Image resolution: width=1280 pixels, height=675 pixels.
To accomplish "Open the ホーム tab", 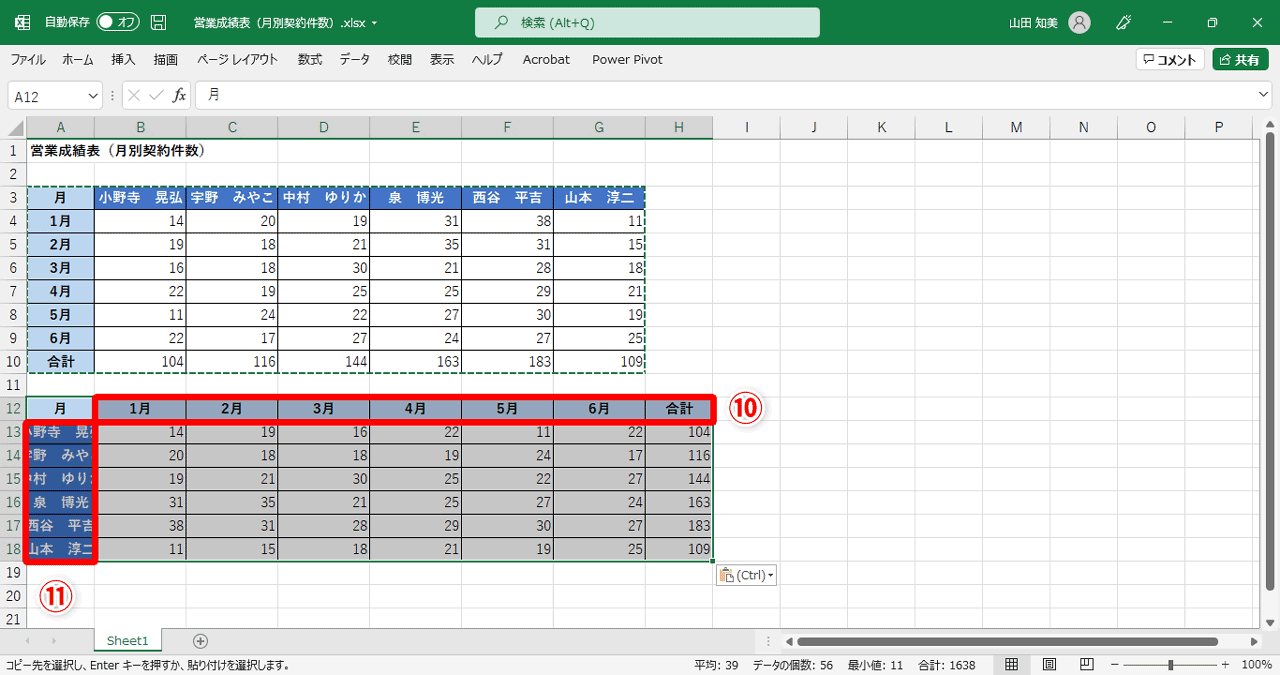I will 78,60.
